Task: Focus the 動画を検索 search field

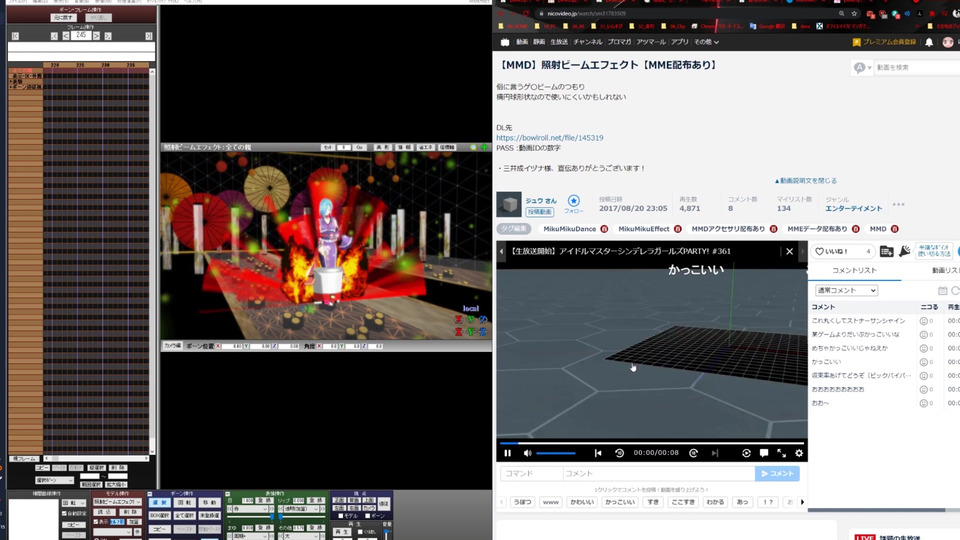Action: pos(916,67)
